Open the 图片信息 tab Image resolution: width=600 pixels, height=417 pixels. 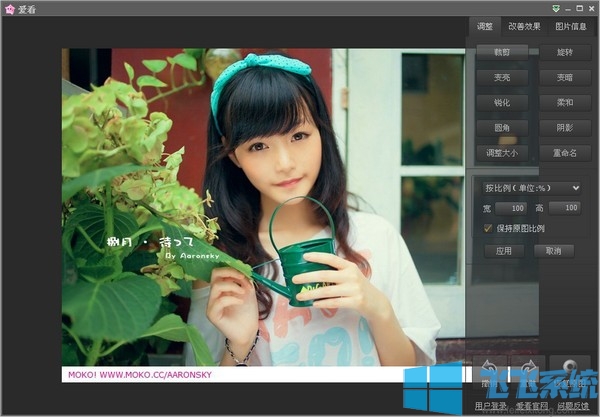tap(571, 27)
